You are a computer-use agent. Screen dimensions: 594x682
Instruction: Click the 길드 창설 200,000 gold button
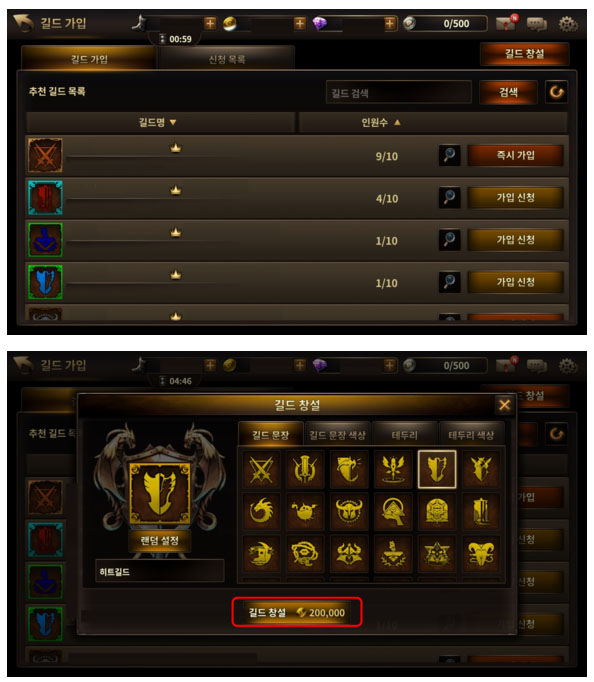point(297,612)
